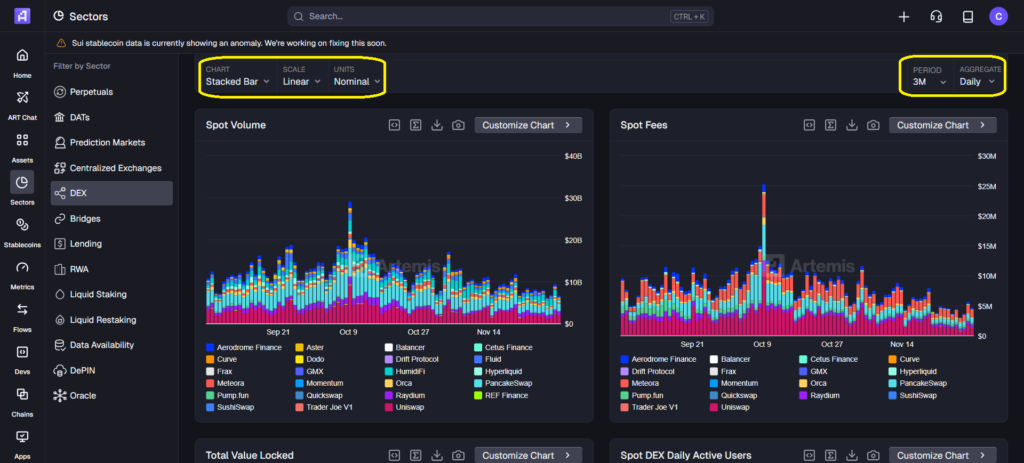
Task: Open support via the headset icon
Action: click(x=936, y=16)
